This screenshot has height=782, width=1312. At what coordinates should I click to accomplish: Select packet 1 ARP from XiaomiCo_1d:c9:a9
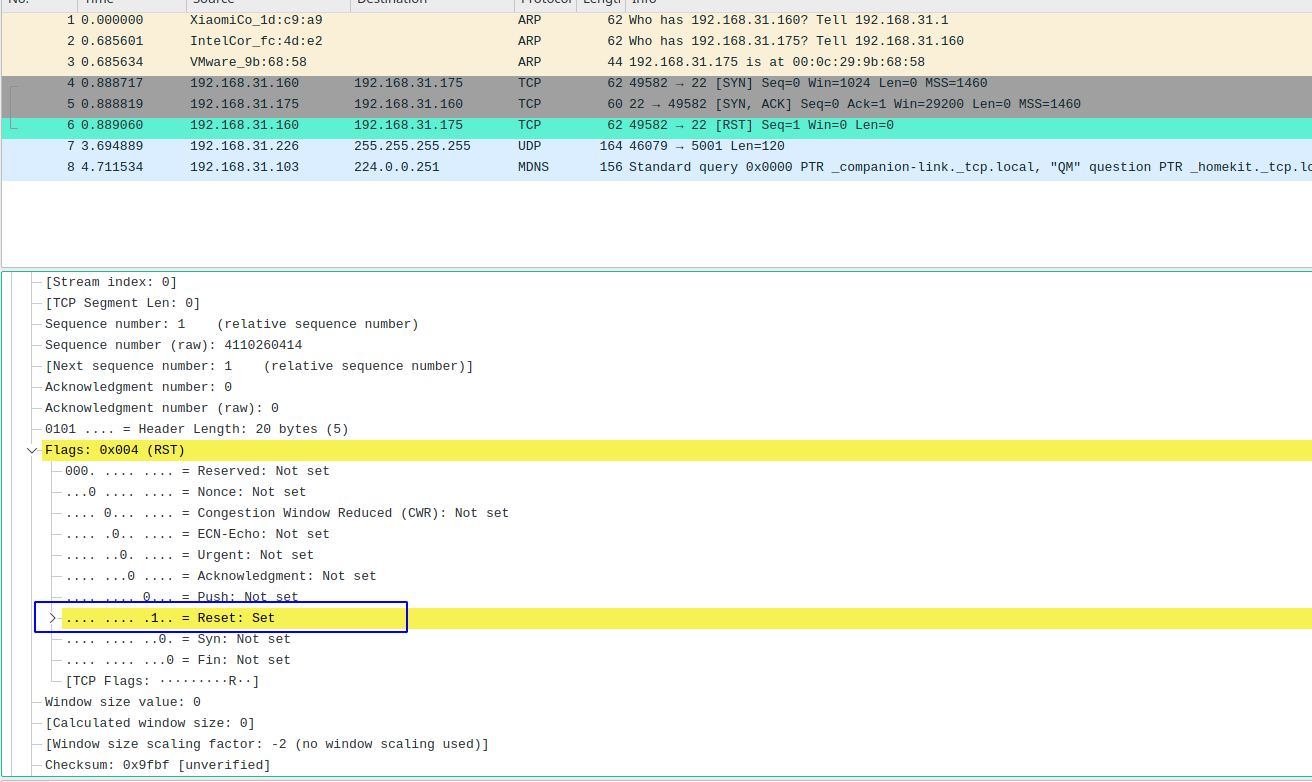point(656,20)
